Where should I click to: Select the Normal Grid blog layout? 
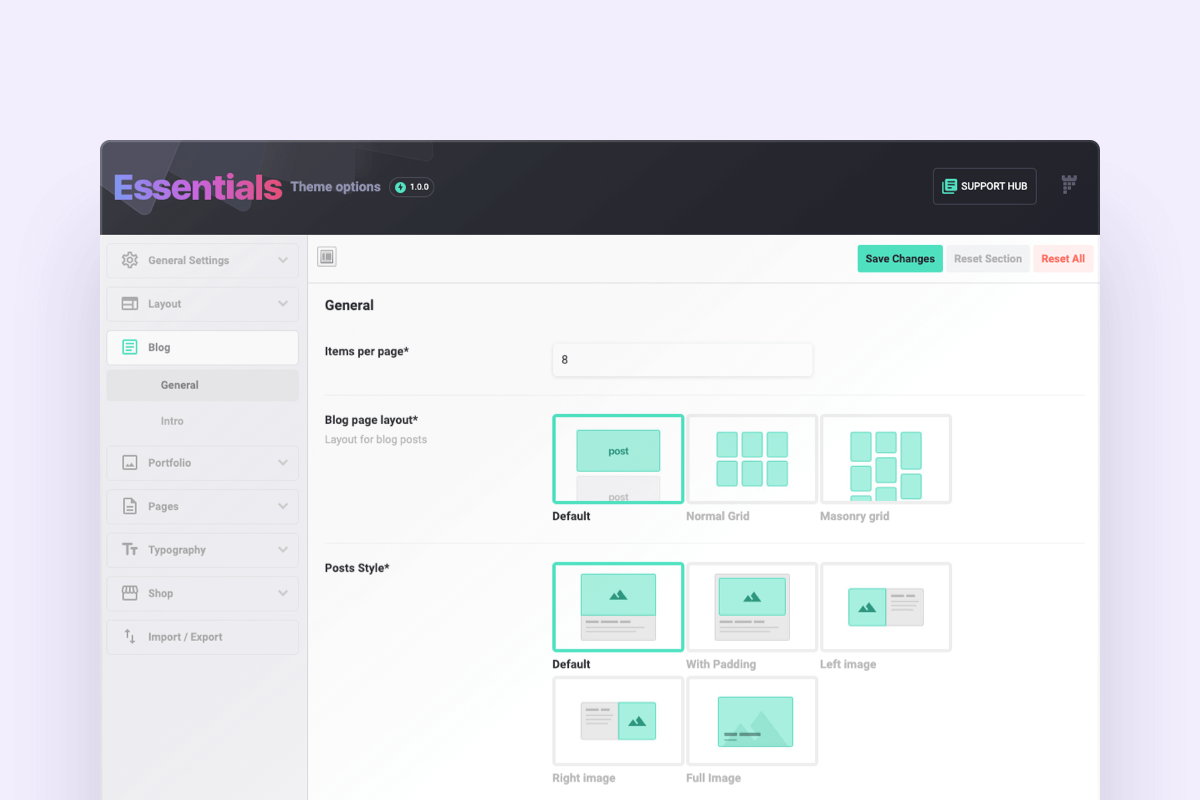[x=751, y=458]
